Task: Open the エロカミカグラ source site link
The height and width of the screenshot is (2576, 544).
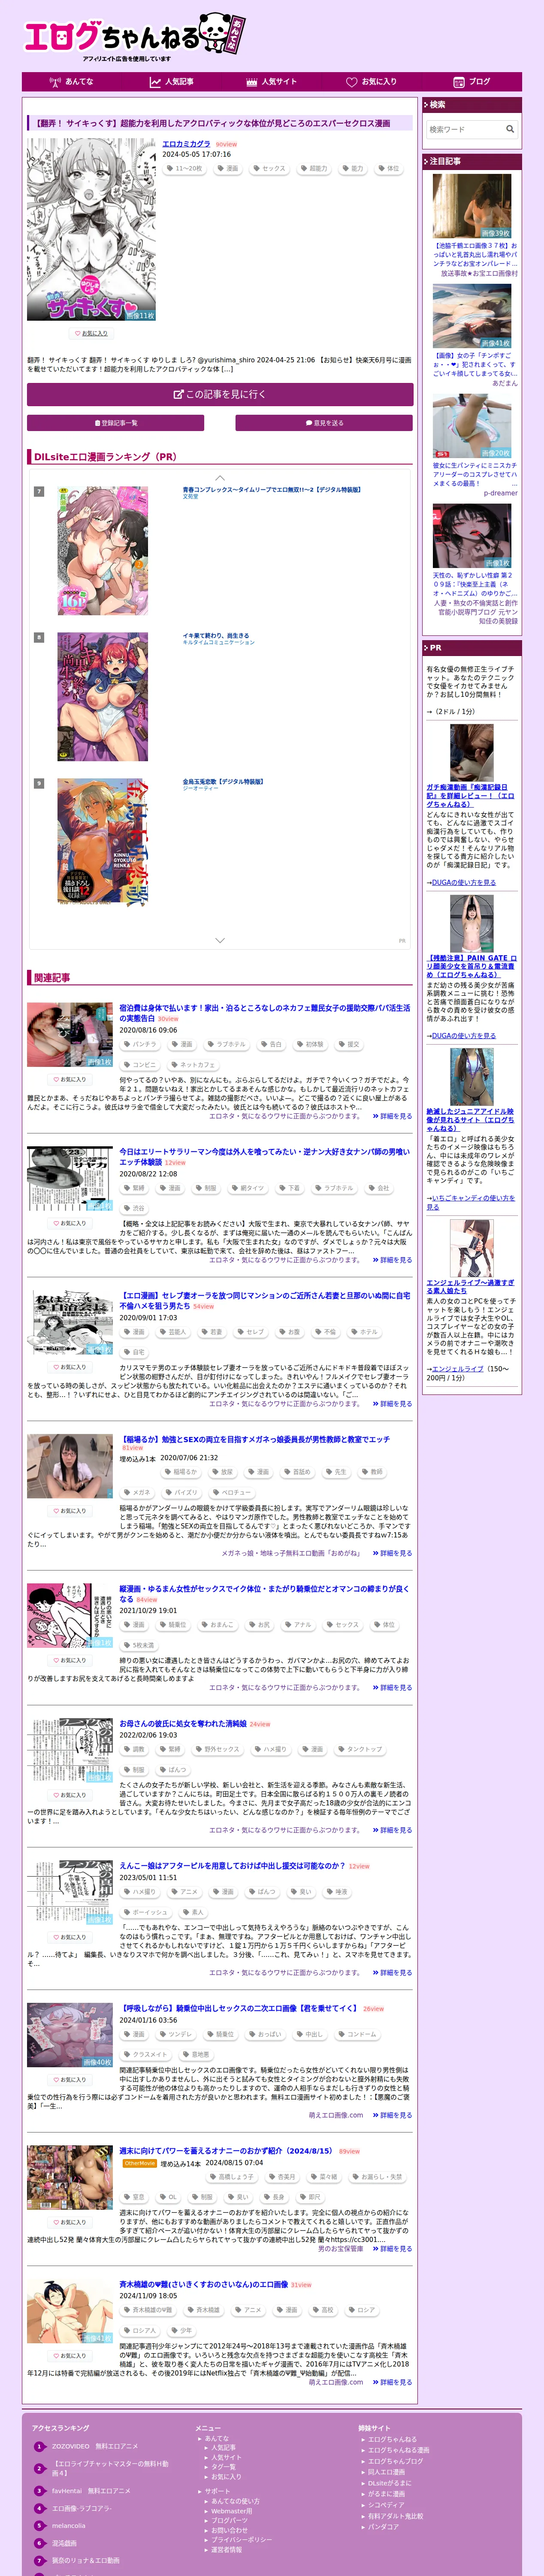Action: coord(186,144)
